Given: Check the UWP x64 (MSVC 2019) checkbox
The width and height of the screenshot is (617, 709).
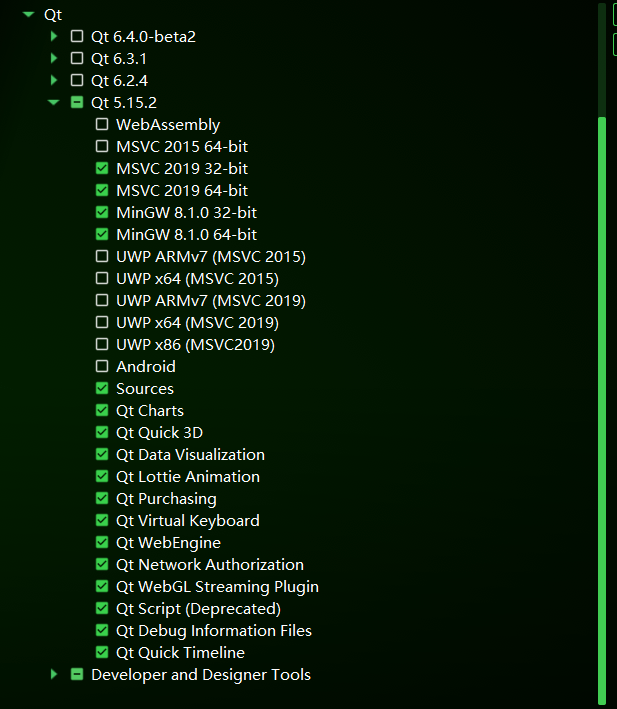Looking at the screenshot, I should click(x=102, y=322).
